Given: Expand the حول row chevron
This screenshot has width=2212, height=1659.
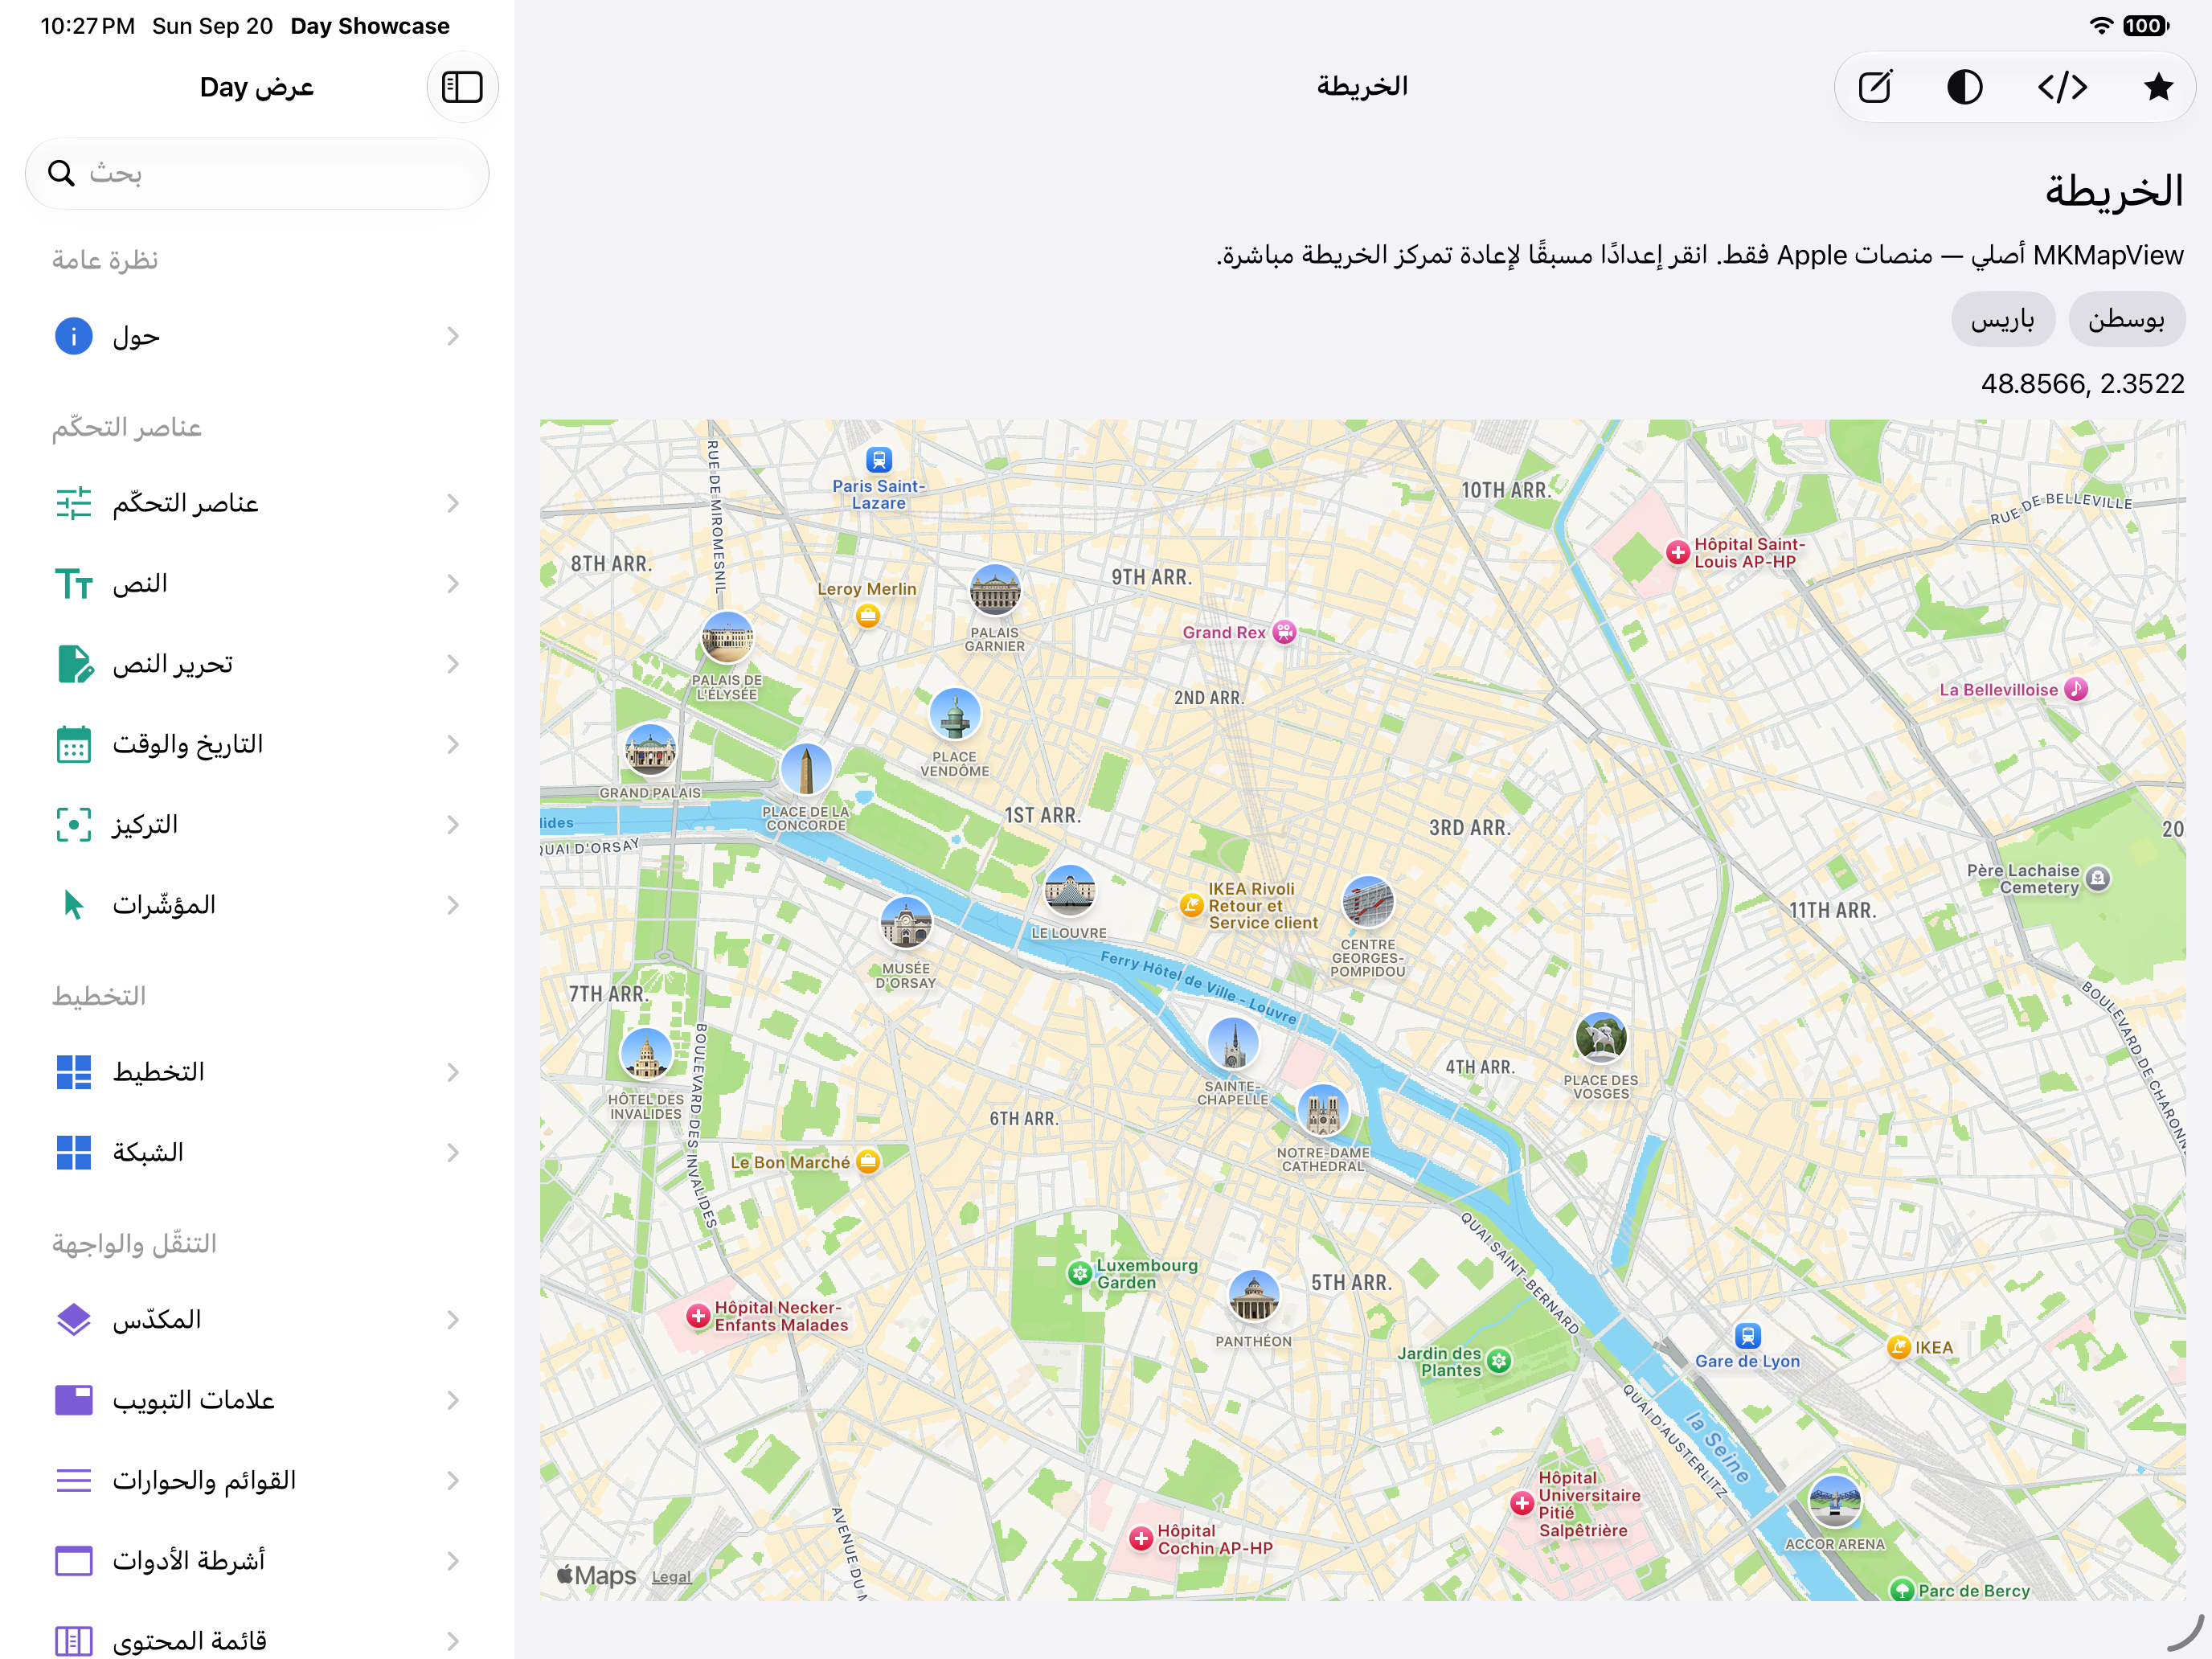Looking at the screenshot, I should click(453, 336).
